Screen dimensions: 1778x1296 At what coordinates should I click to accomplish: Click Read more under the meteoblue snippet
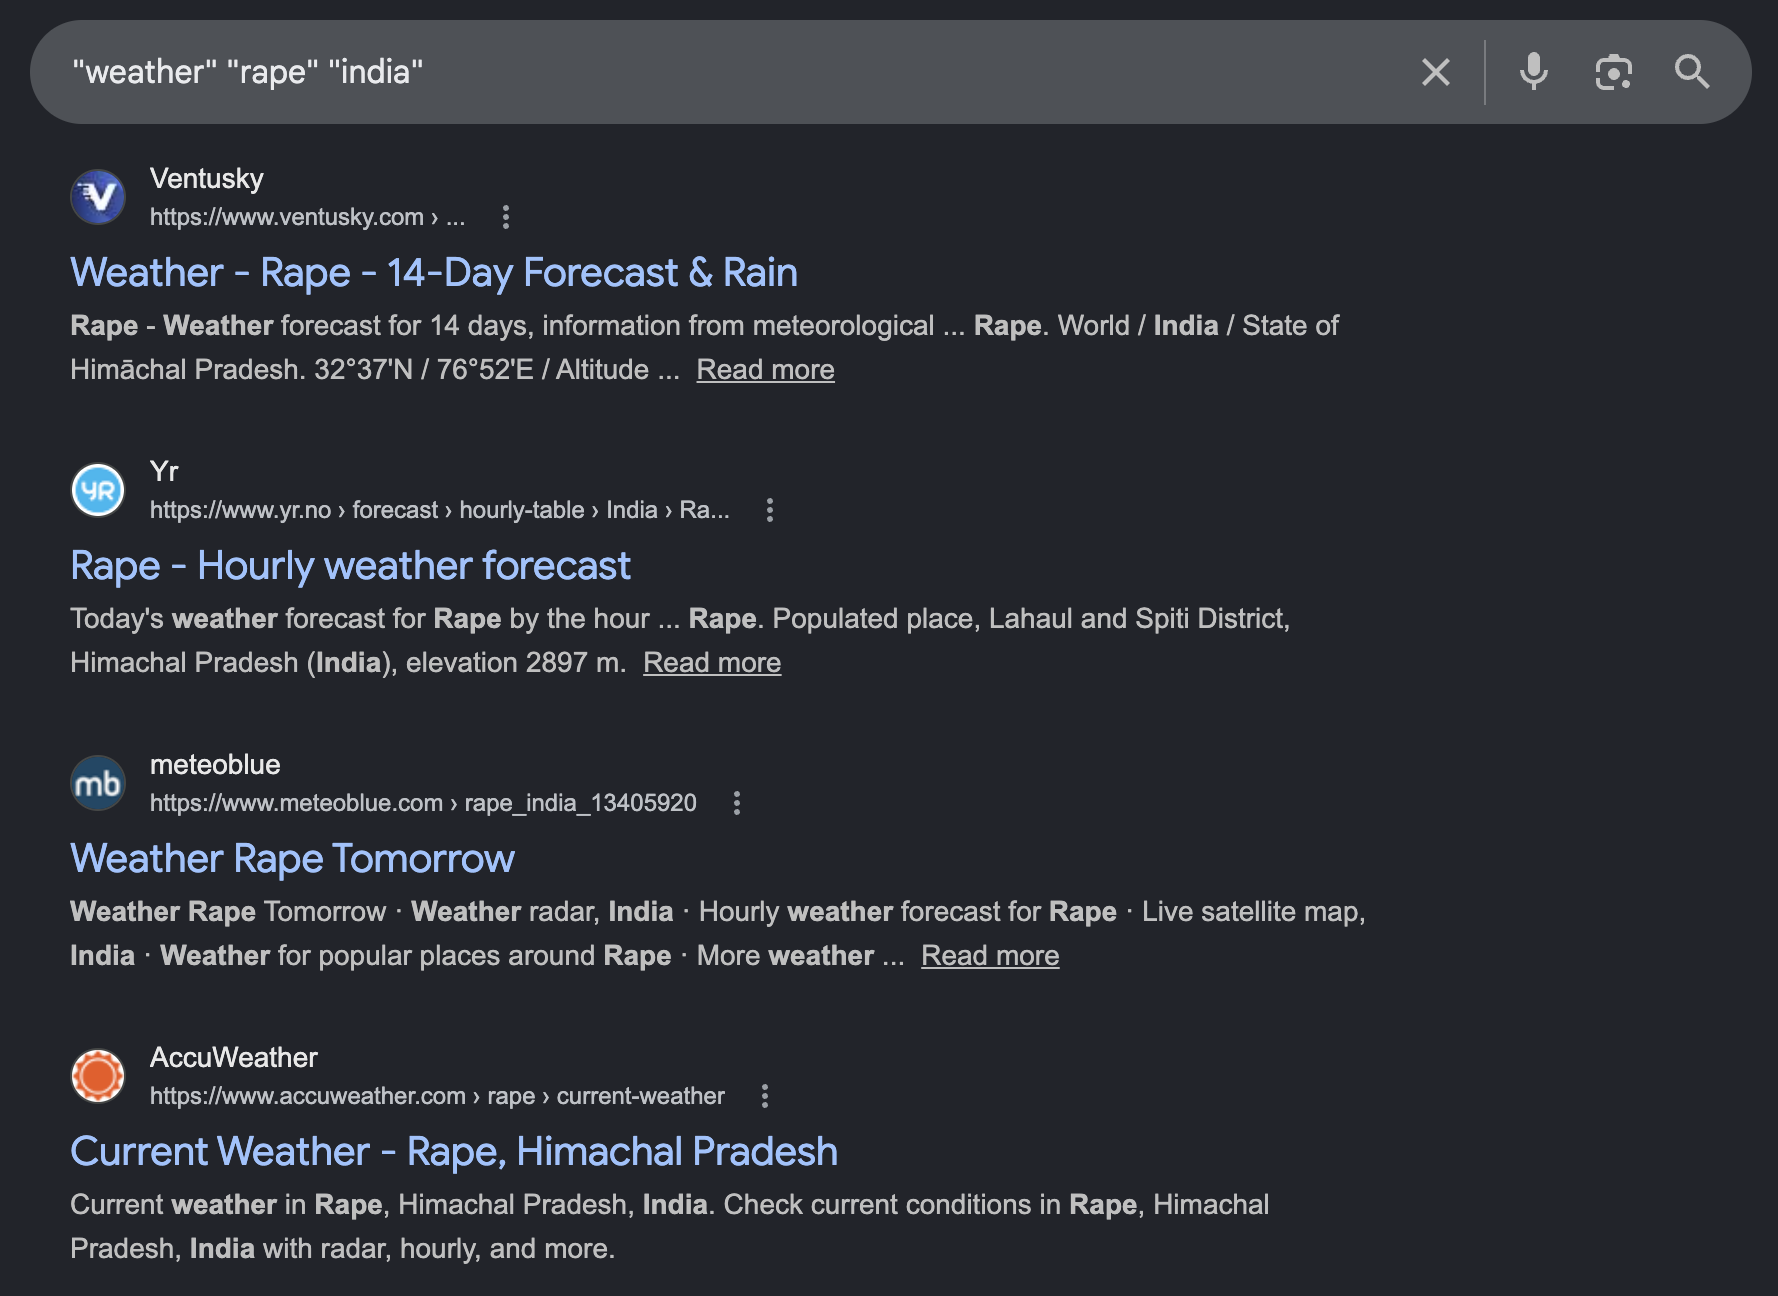pyautogui.click(x=990, y=956)
